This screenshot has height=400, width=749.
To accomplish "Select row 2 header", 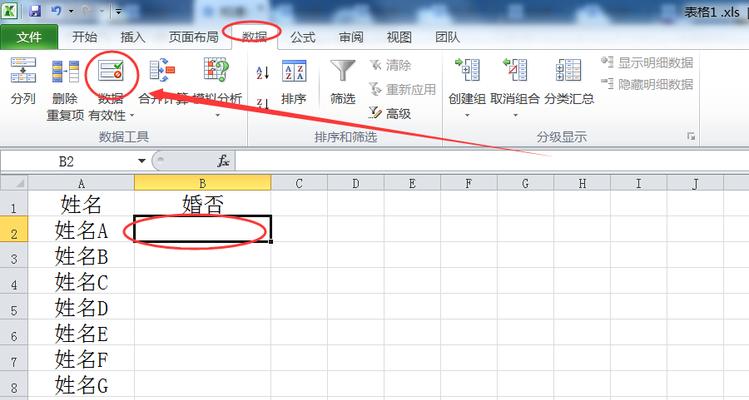I will pyautogui.click(x=14, y=230).
